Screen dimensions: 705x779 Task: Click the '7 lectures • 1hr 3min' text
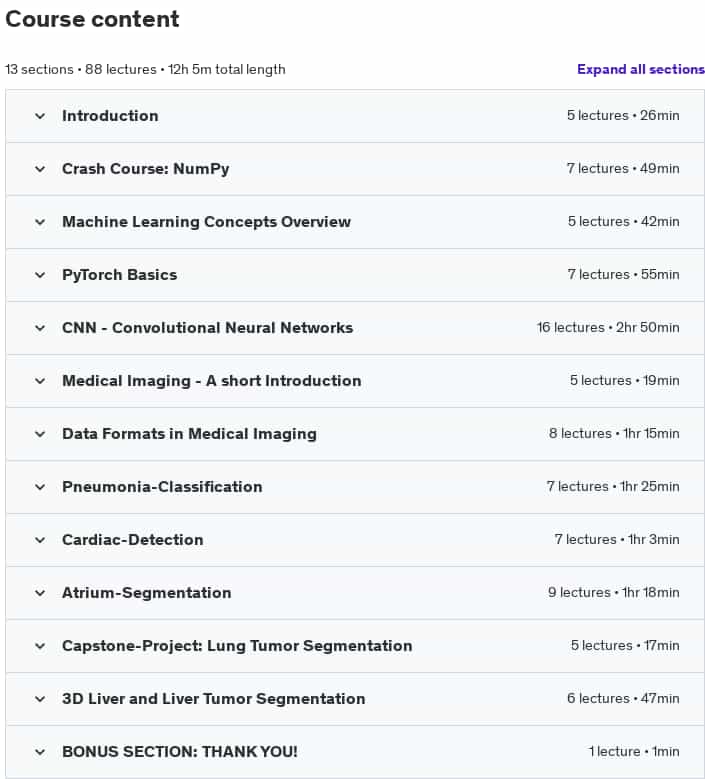point(617,539)
